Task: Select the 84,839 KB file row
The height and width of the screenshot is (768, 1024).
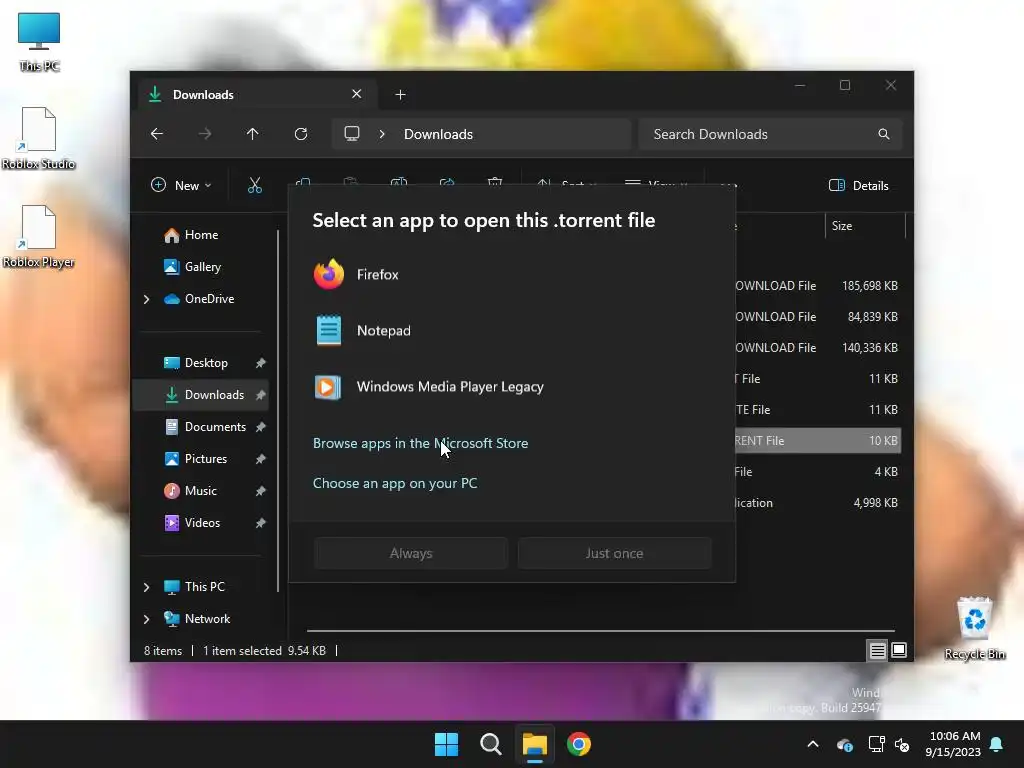Action: 818,317
